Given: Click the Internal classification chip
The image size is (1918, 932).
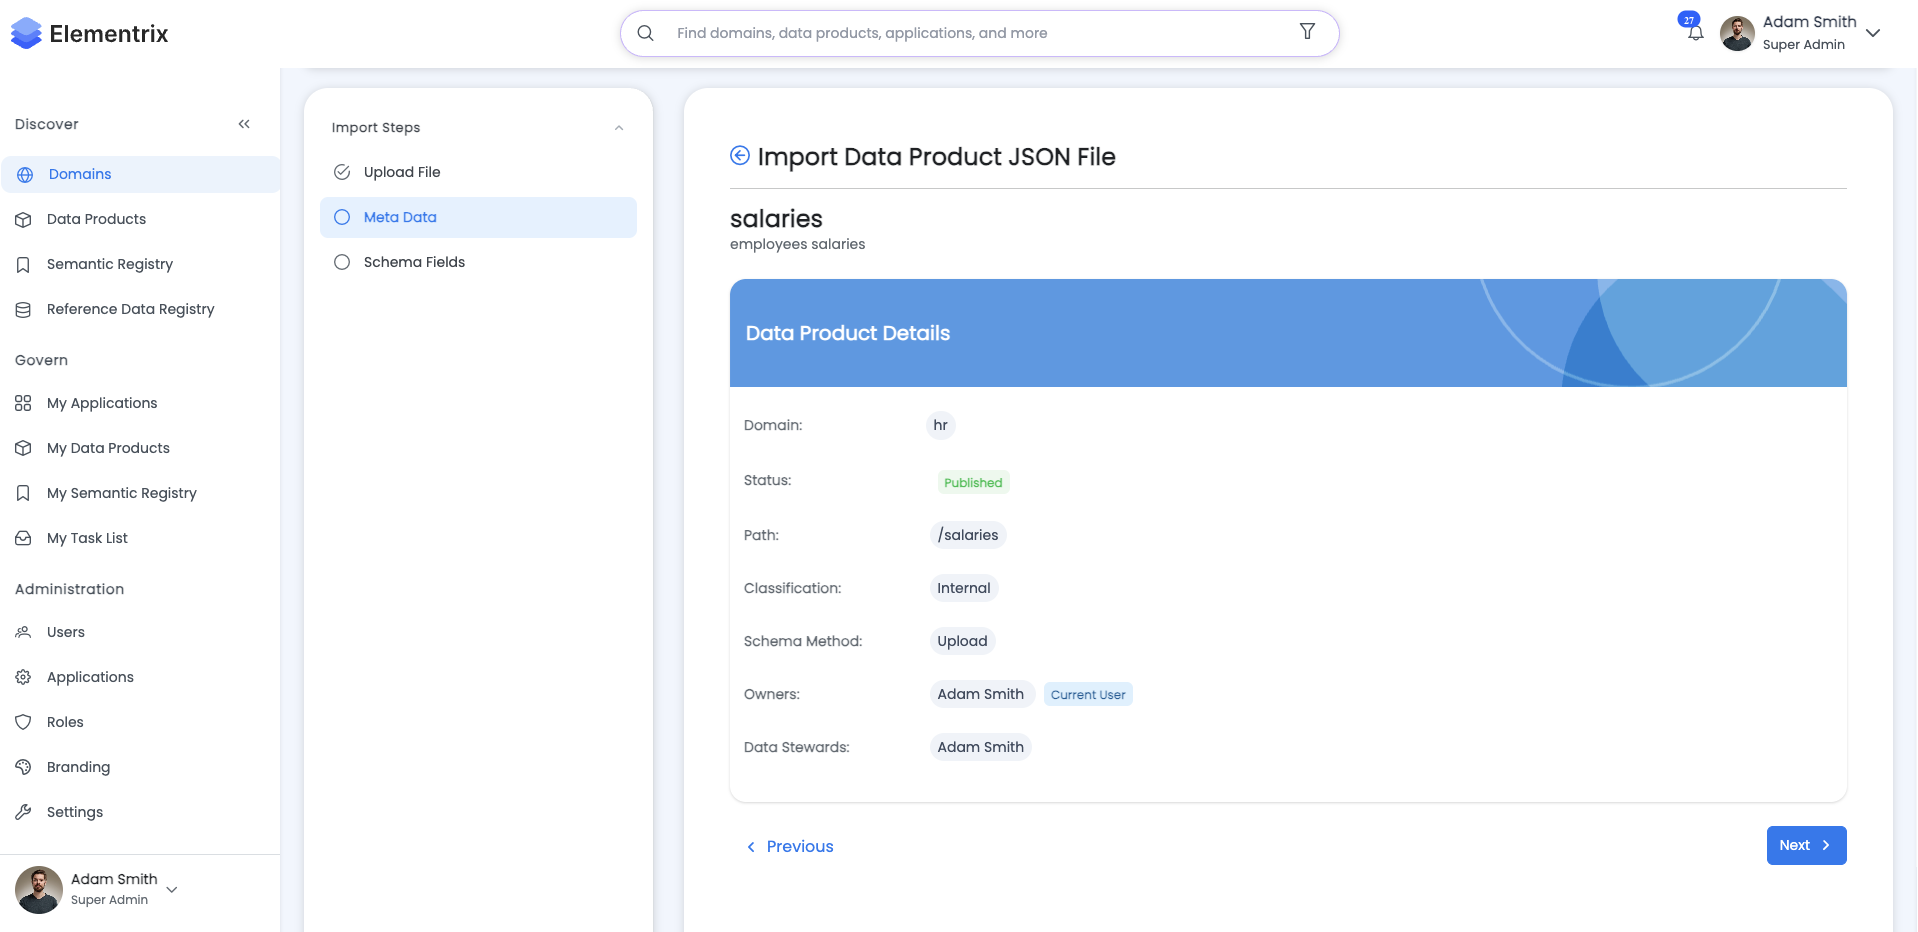Looking at the screenshot, I should (x=964, y=588).
